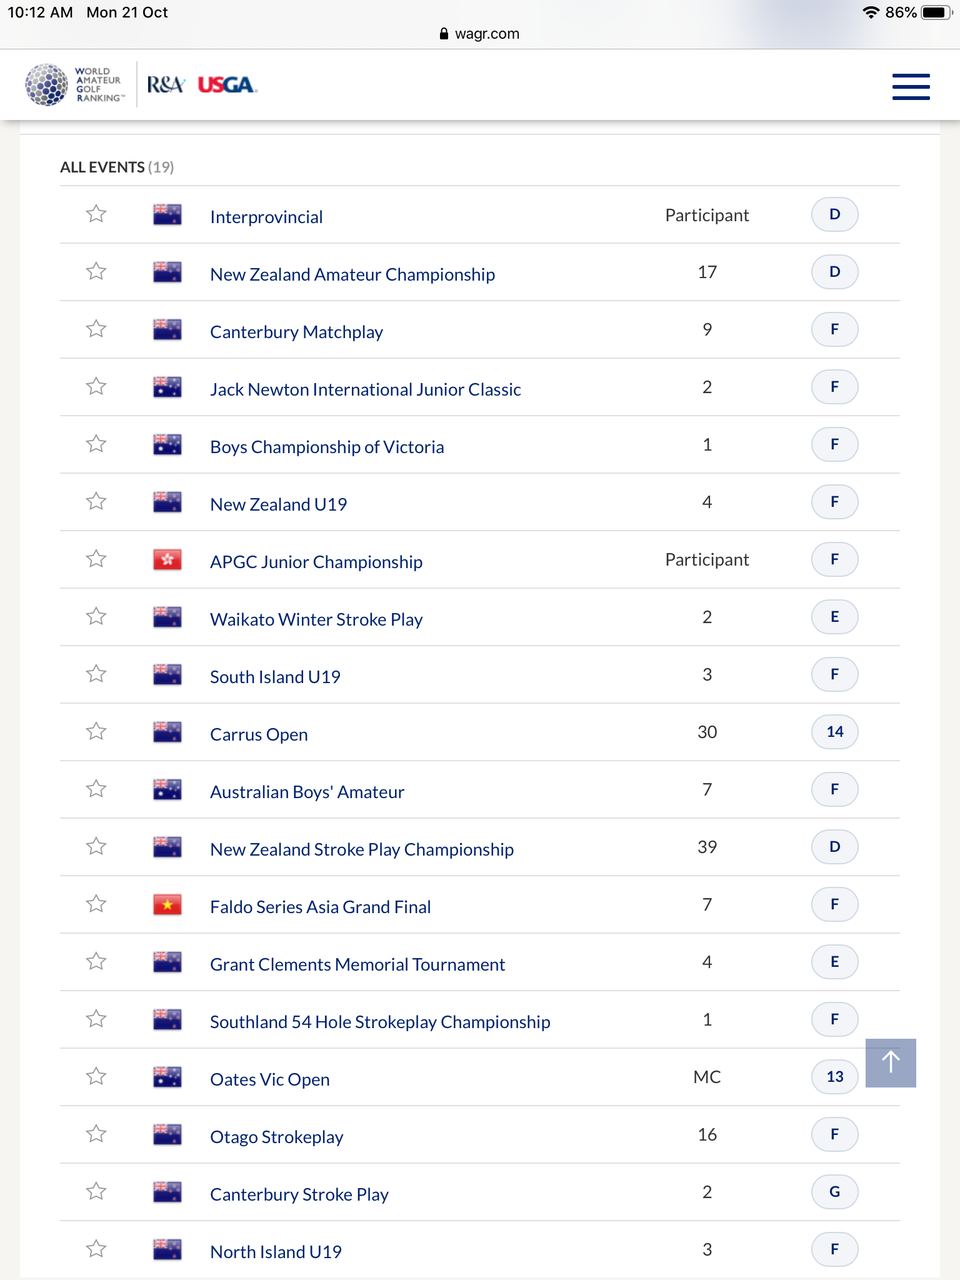960x1280 pixels.
Task: Tap the battery indicator in status bar
Action: [x=936, y=12]
